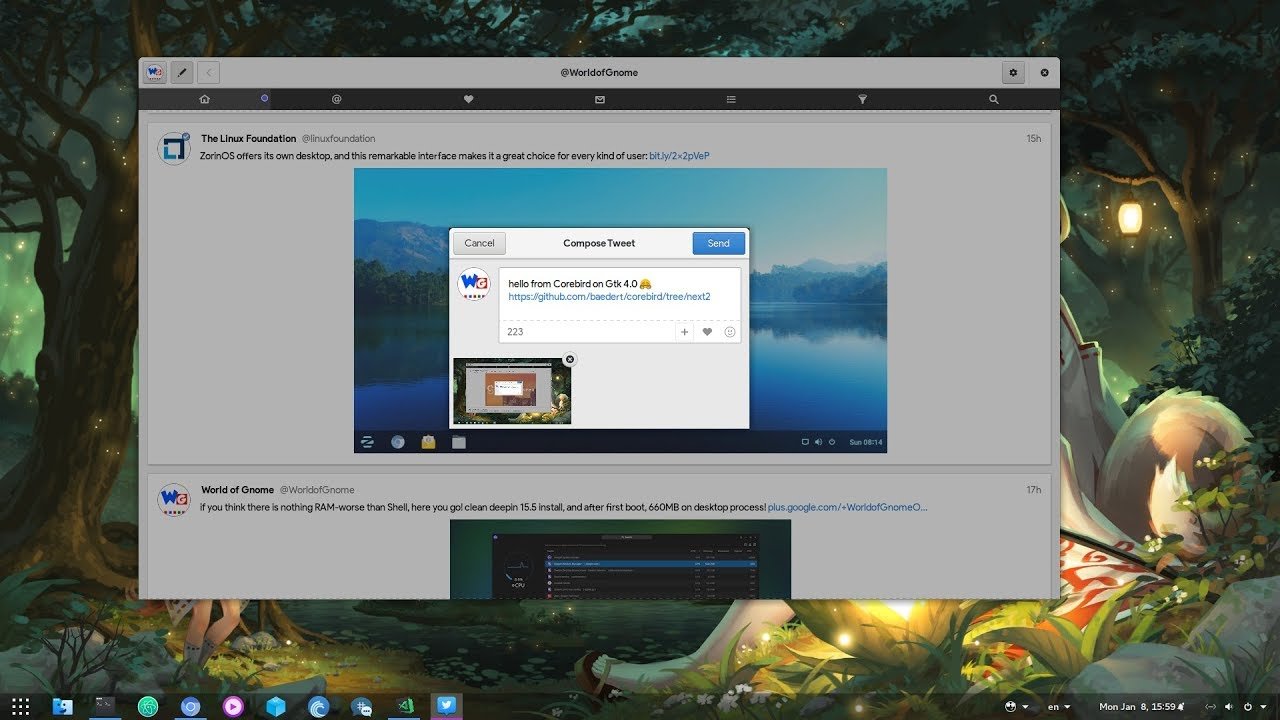The image size is (1280, 720).
Task: Cancel the Compose Tweet dialog
Action: 479,243
